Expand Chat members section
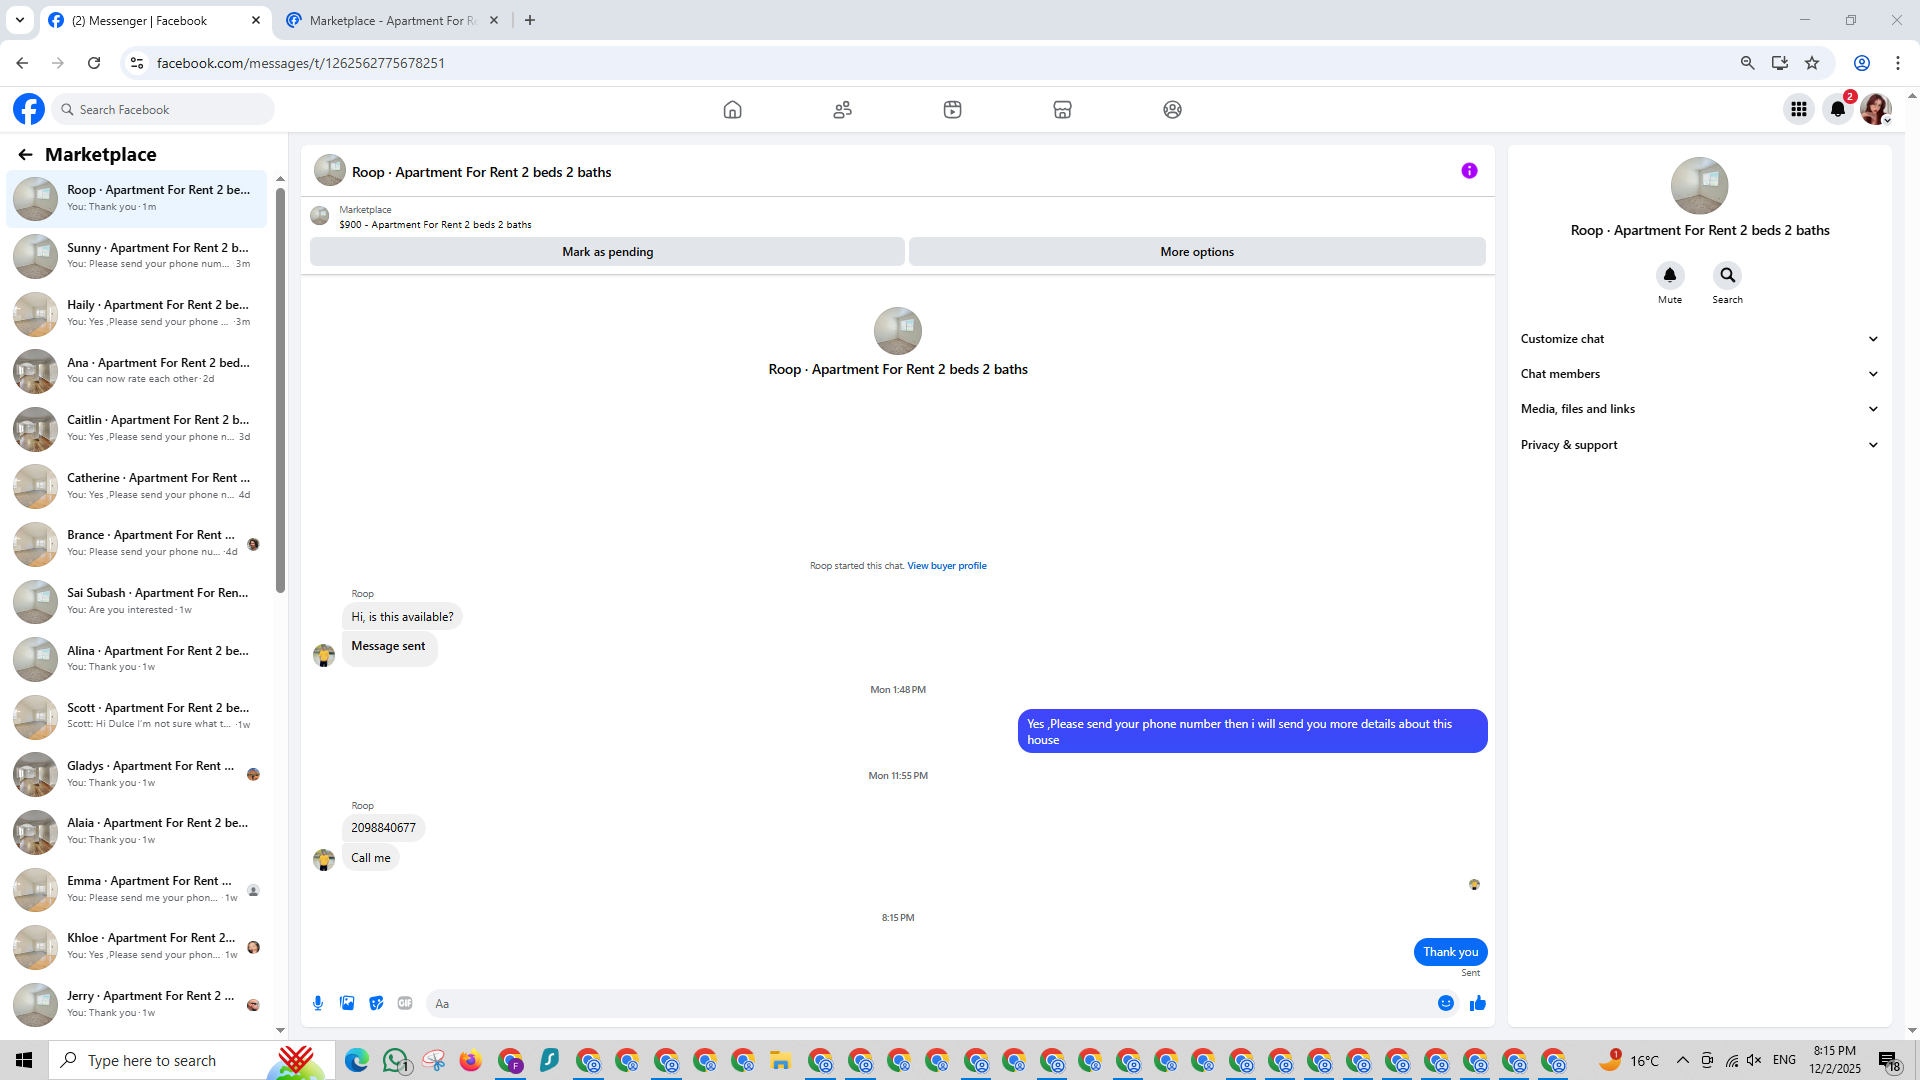This screenshot has height=1080, width=1920. point(1699,374)
